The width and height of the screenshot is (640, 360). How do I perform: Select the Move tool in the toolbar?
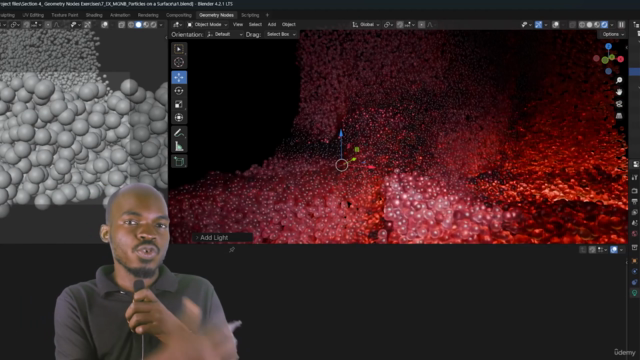click(x=179, y=77)
